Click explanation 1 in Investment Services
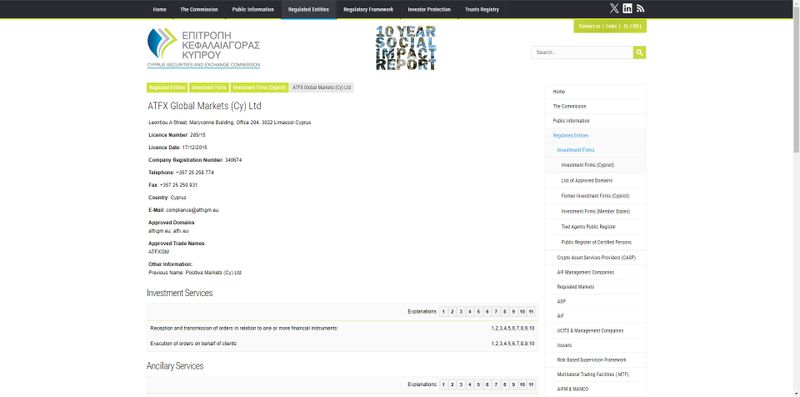Screen dimensions: 800x397 pos(443,312)
